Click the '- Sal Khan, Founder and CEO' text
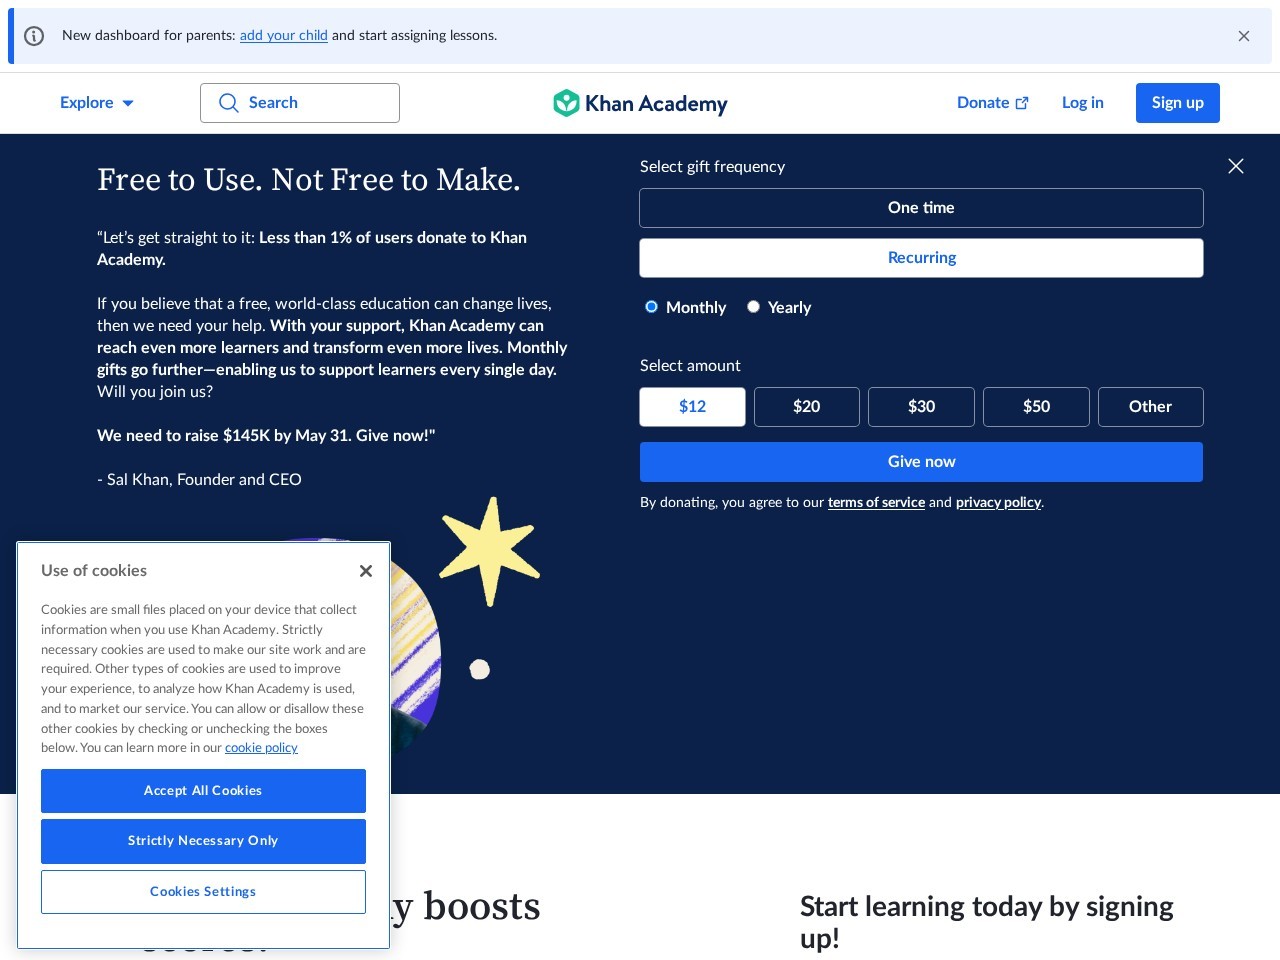Viewport: 1280px width, 960px height. pos(199,480)
